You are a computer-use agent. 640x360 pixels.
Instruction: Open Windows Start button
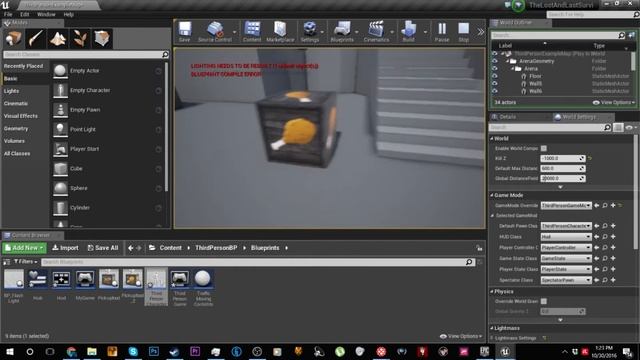(9, 351)
